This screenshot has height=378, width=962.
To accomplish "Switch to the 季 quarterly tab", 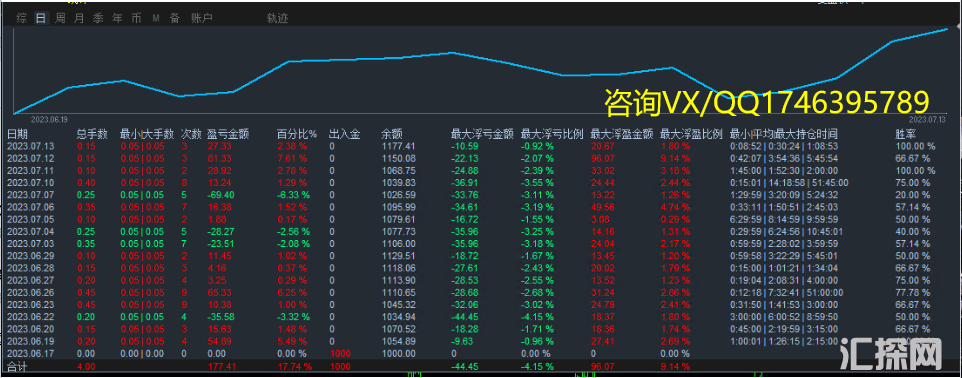I will point(98,18).
